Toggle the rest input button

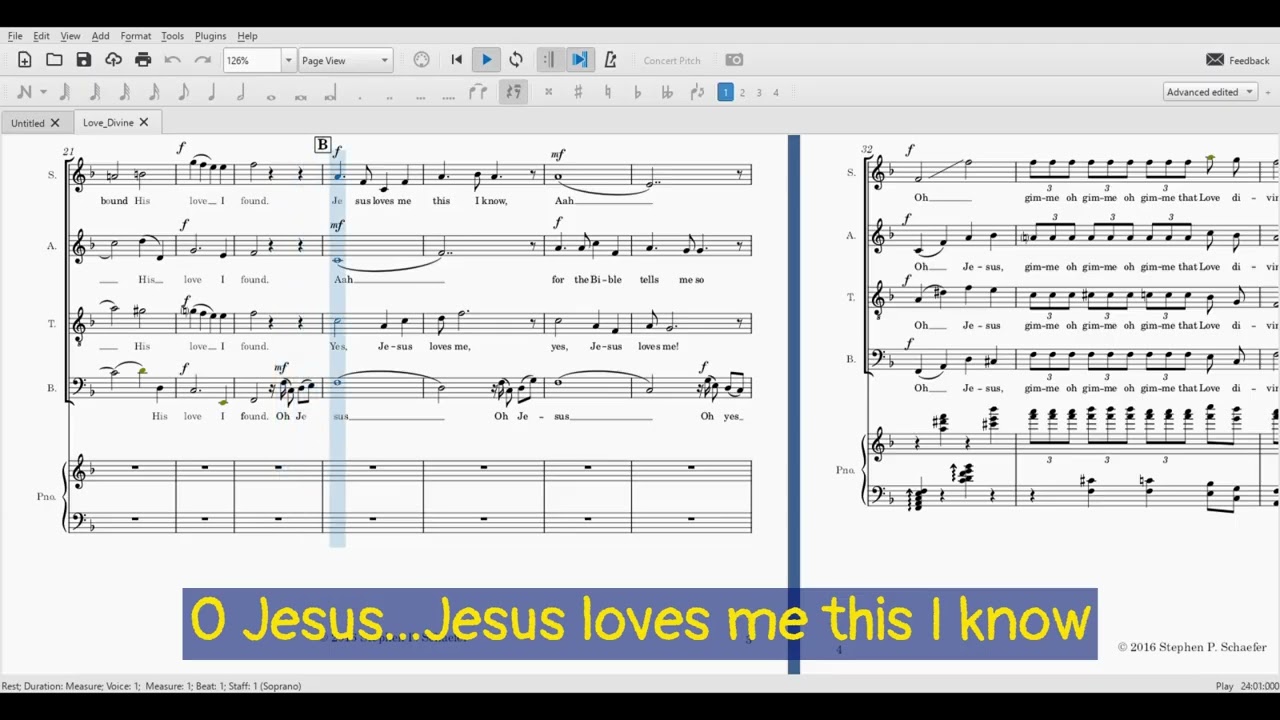pos(513,92)
